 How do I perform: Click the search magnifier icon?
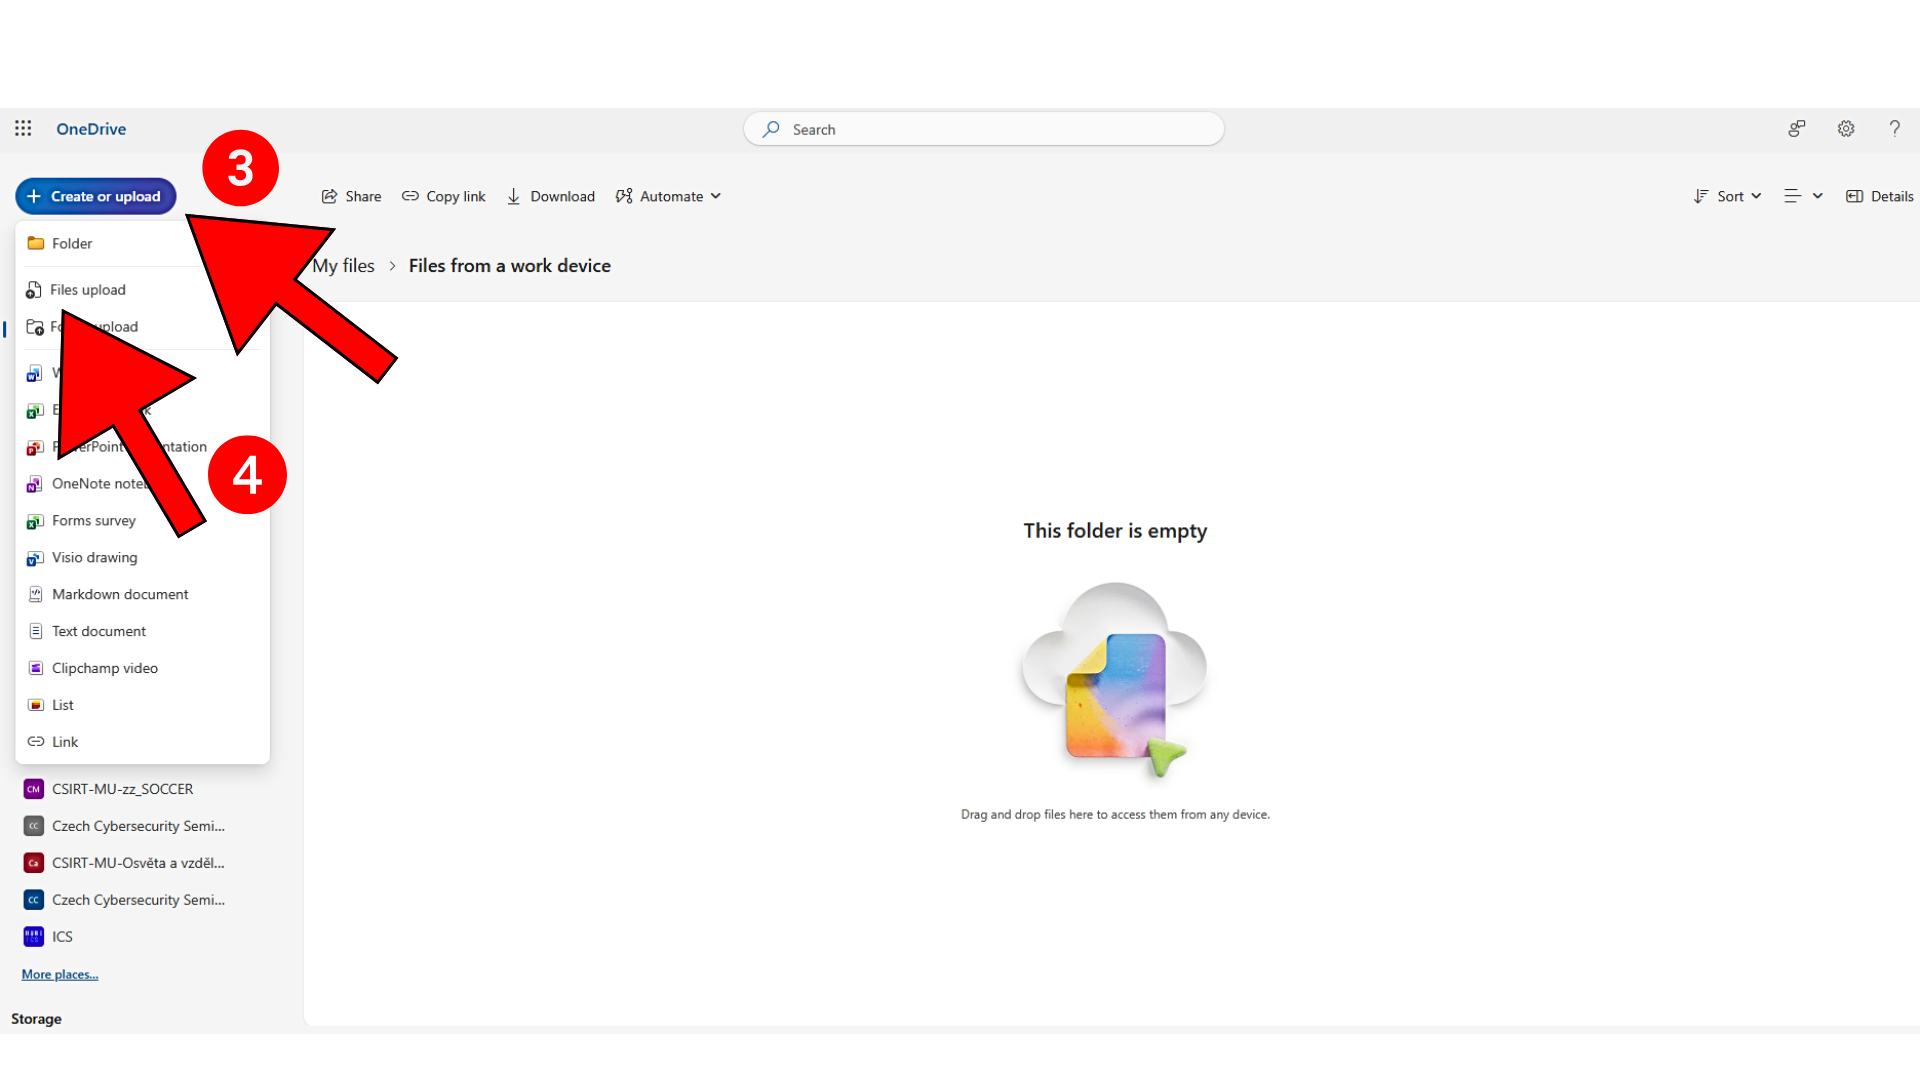point(771,129)
